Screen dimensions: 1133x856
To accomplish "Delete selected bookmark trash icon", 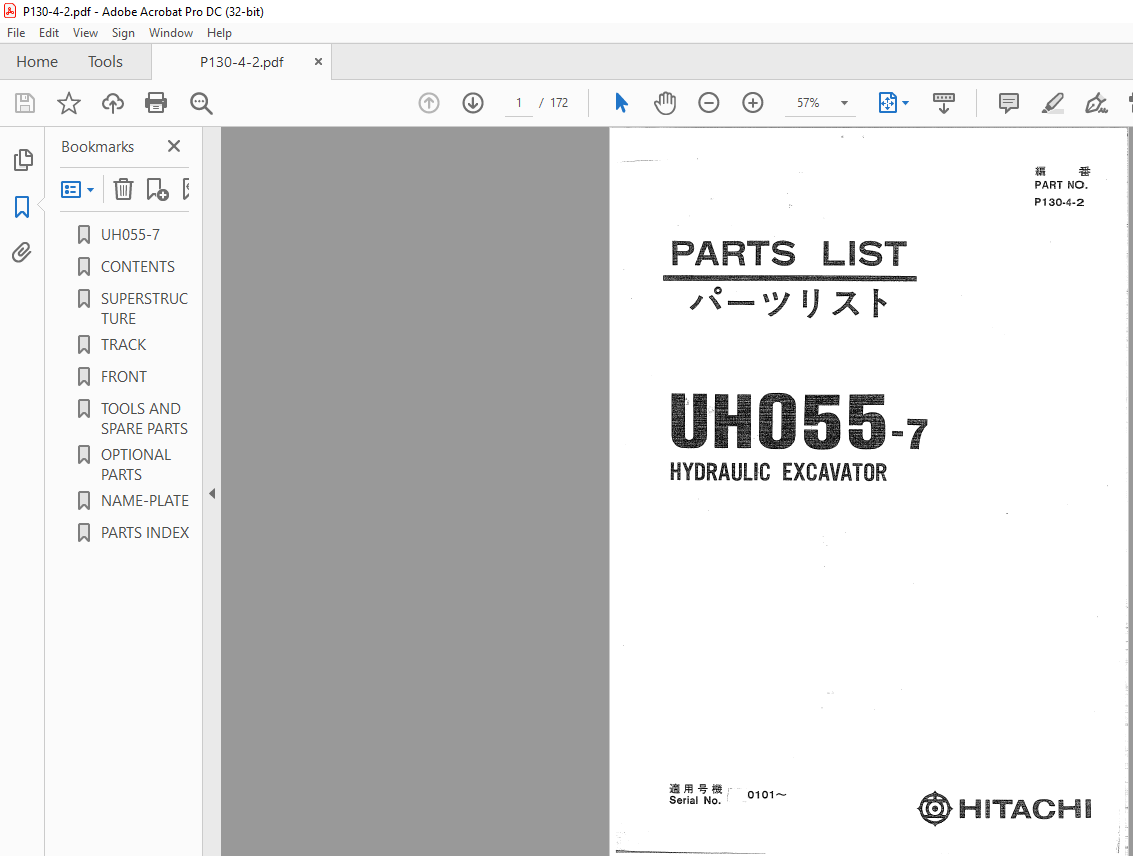I will (x=124, y=189).
